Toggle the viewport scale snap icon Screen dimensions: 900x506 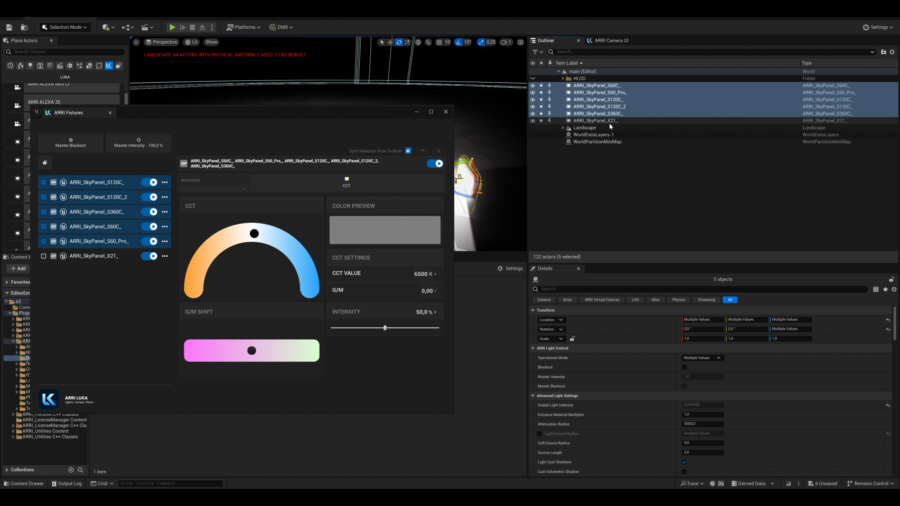click(481, 42)
